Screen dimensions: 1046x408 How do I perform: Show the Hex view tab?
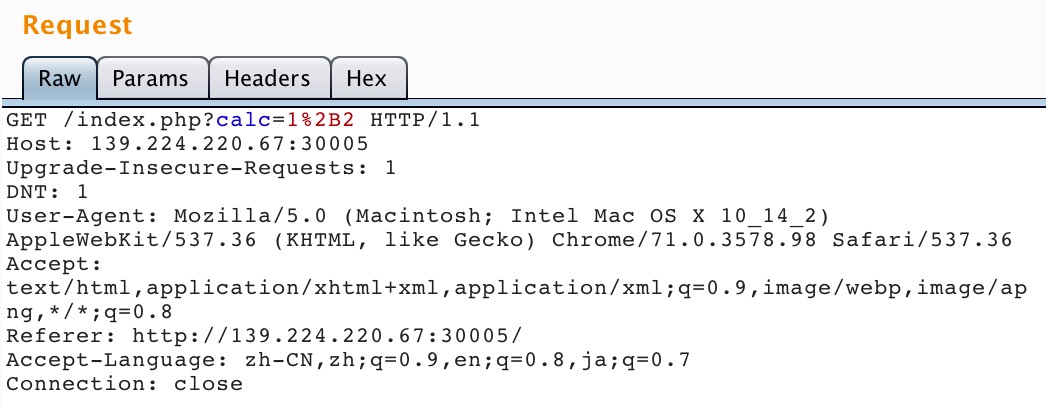coord(367,79)
